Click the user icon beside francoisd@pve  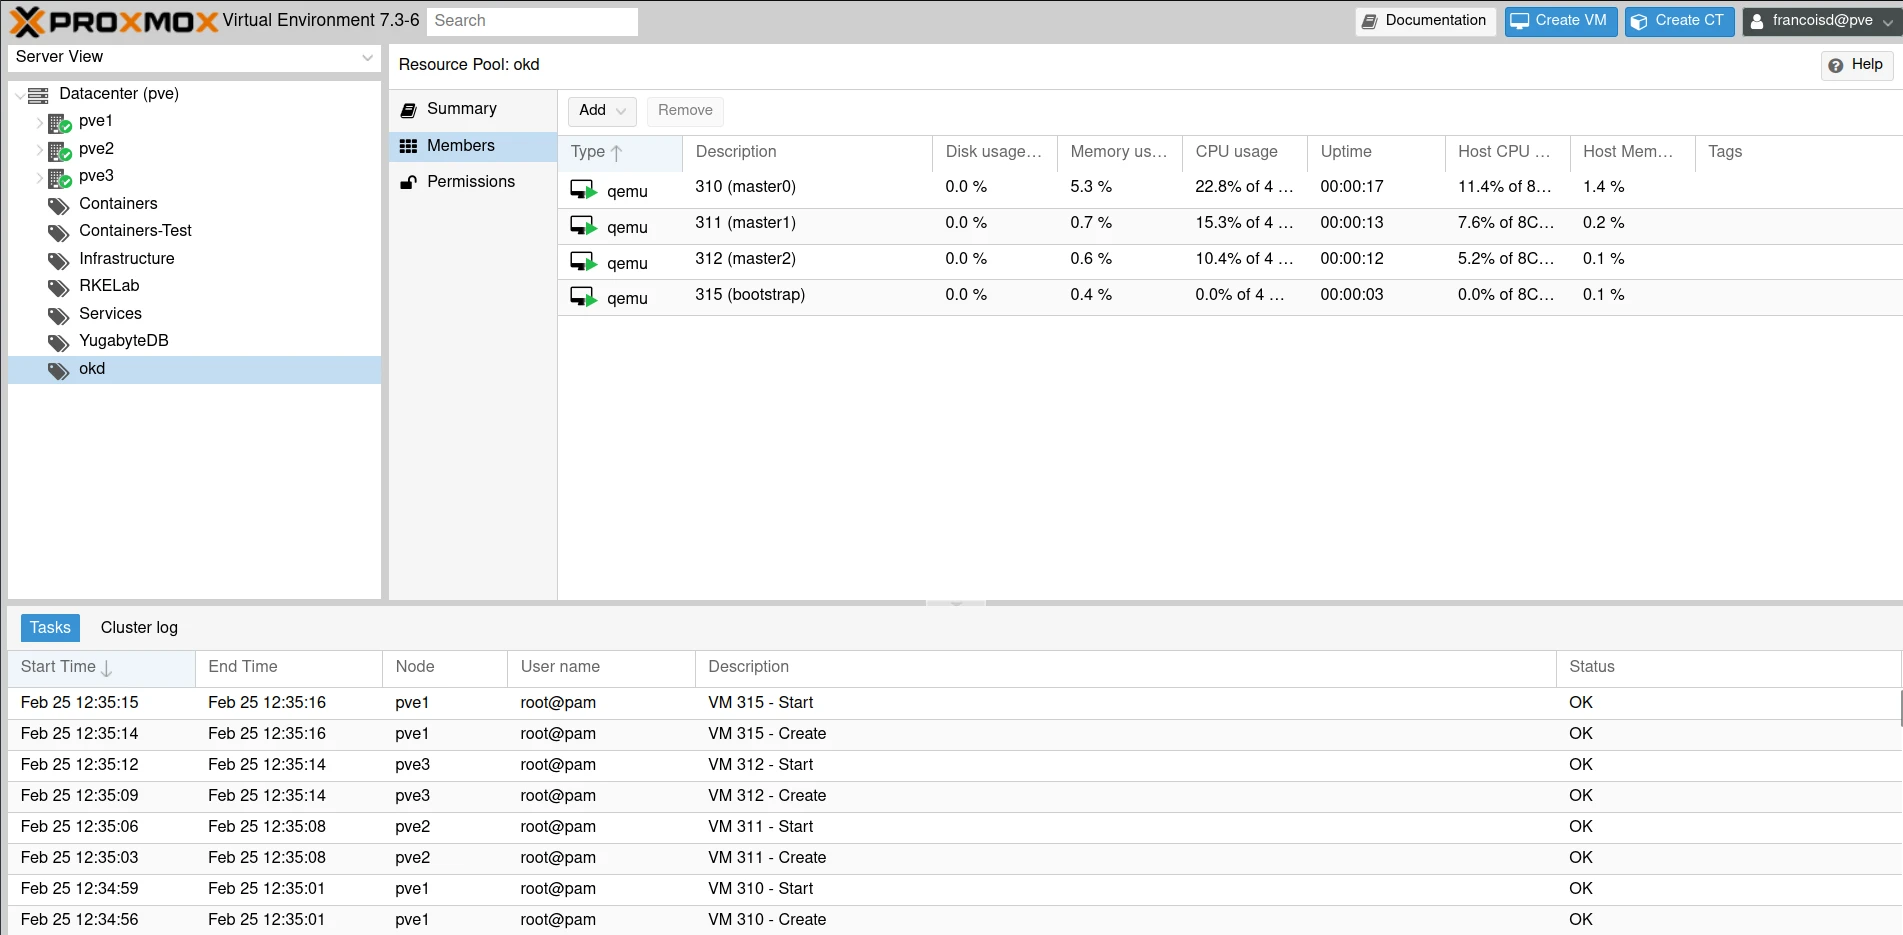coord(1757,21)
